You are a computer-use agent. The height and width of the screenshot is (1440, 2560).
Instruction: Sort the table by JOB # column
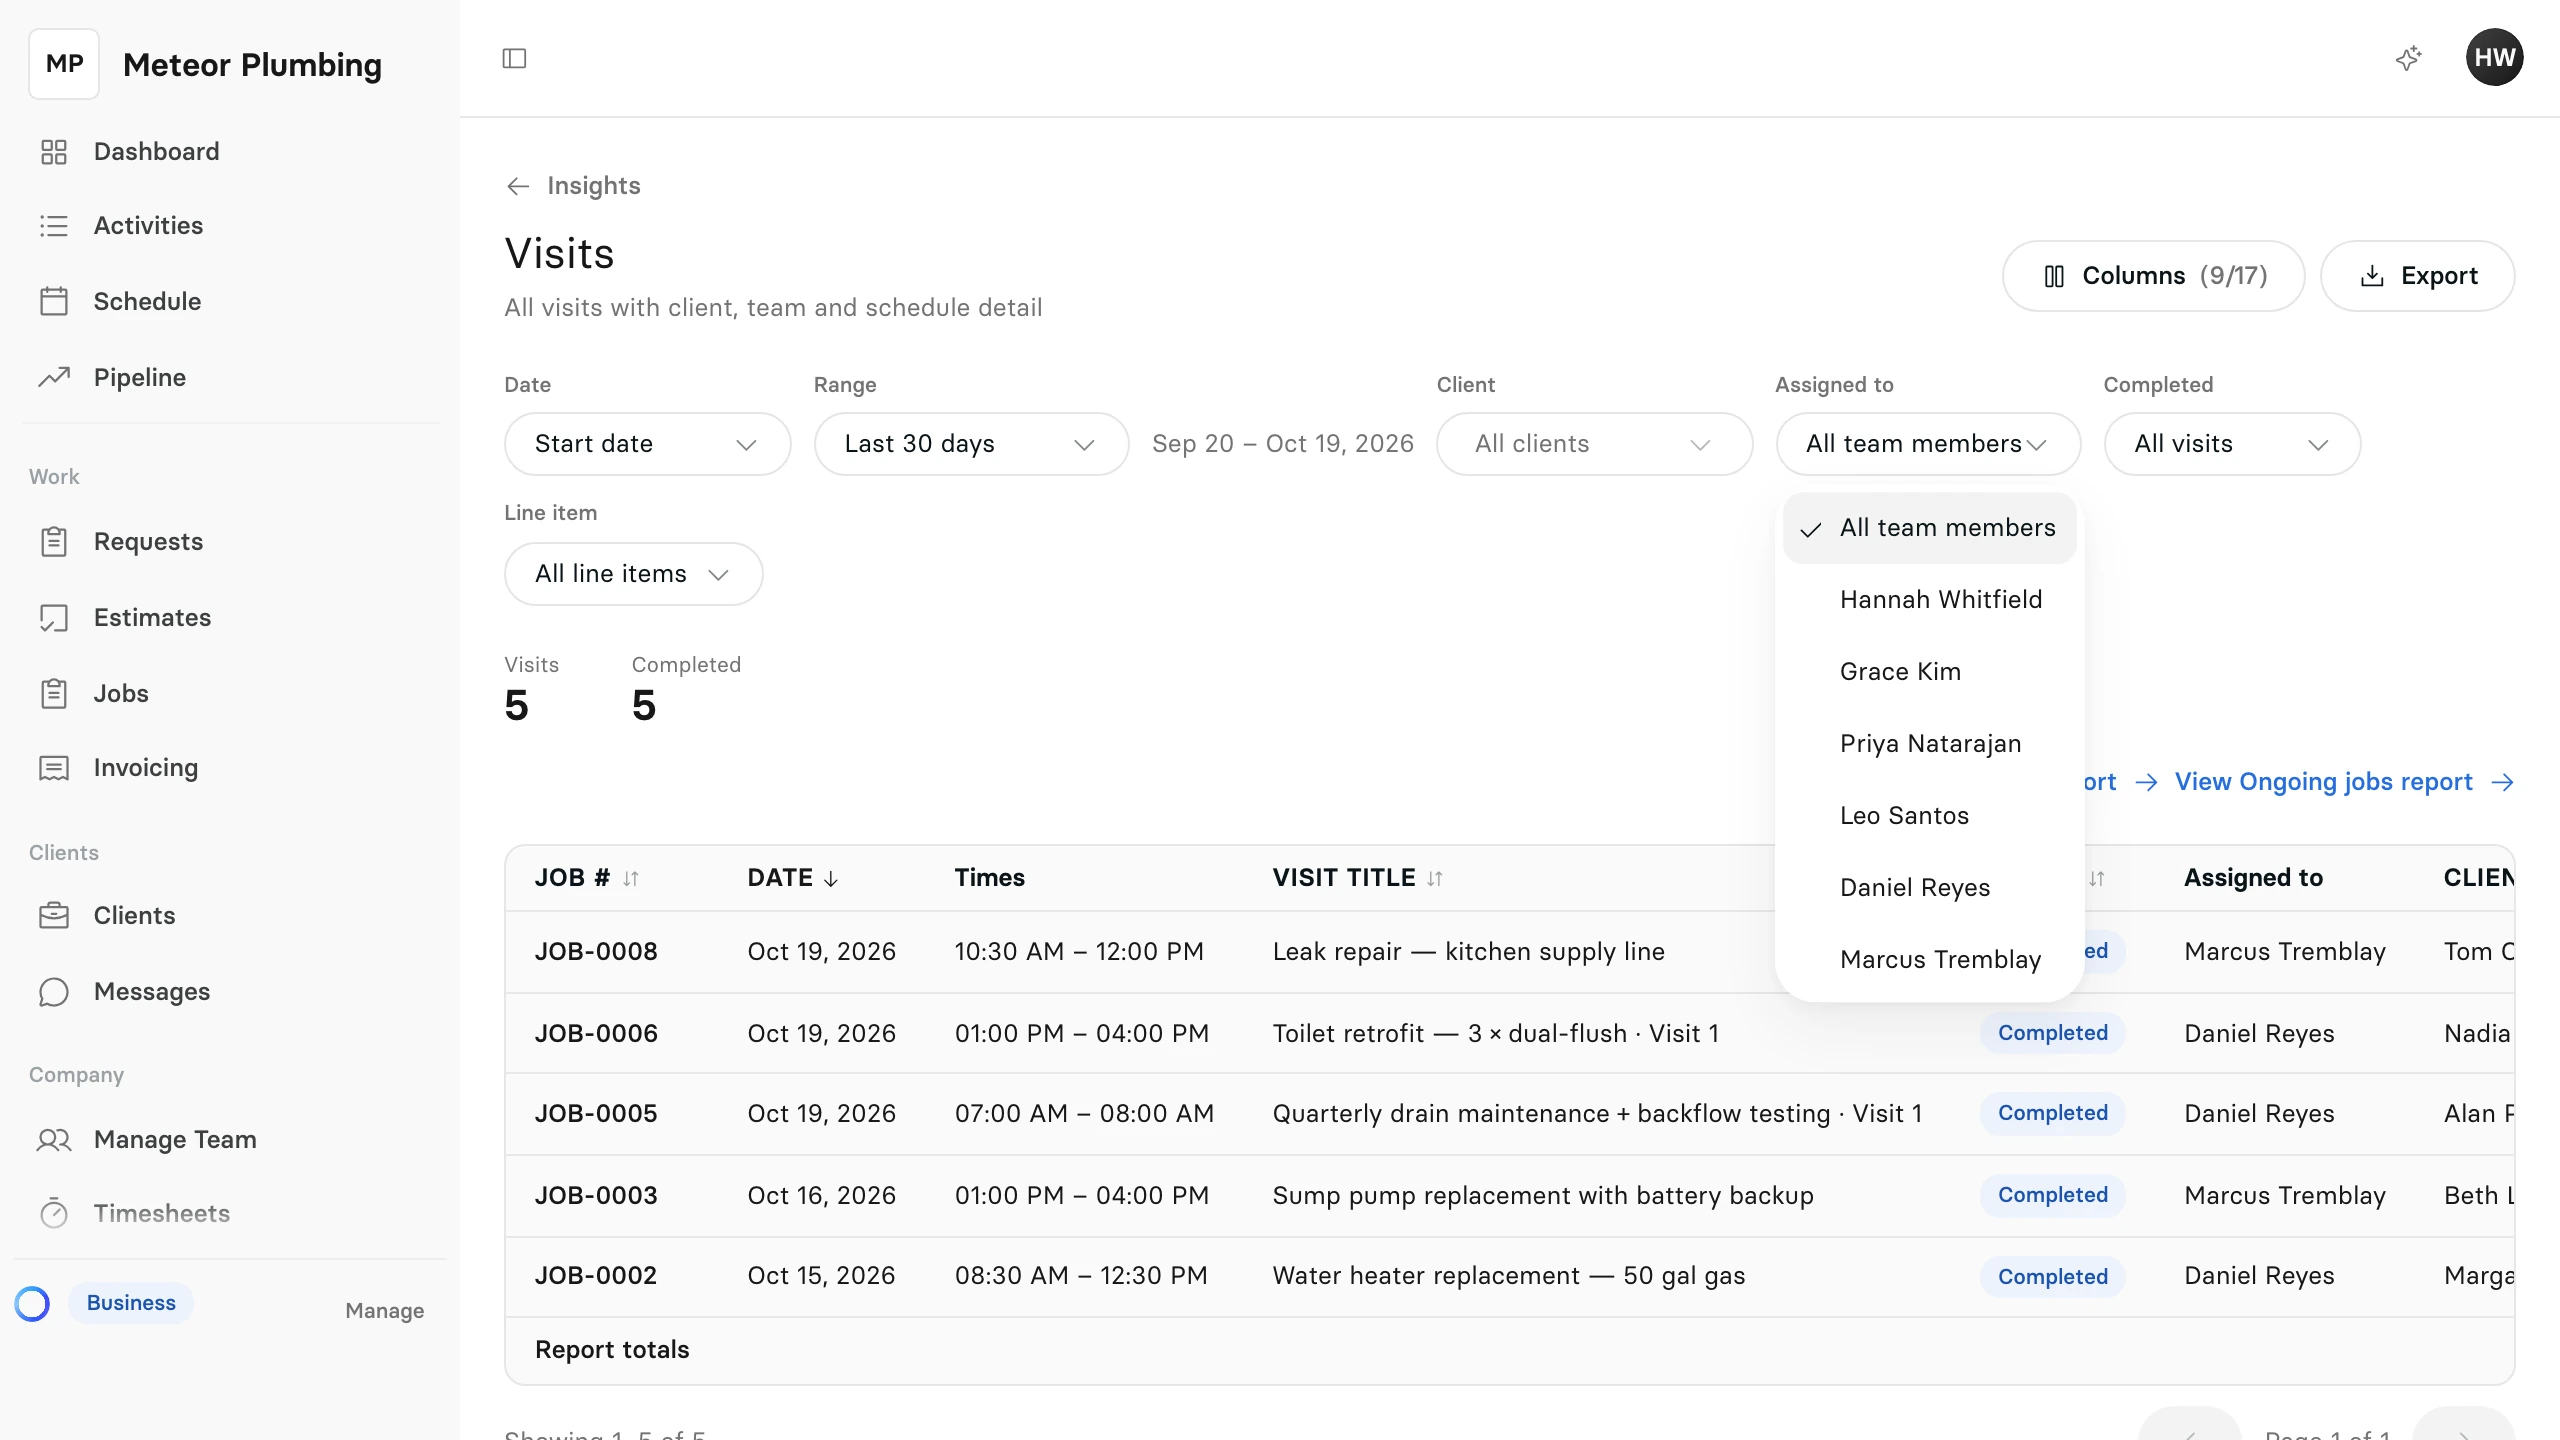pyautogui.click(x=587, y=878)
